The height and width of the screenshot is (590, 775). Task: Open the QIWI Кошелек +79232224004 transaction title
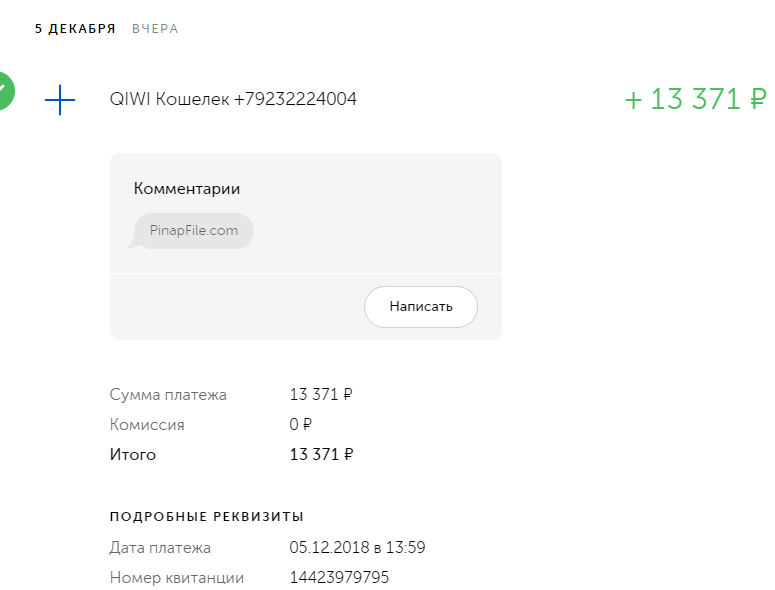coord(233,99)
